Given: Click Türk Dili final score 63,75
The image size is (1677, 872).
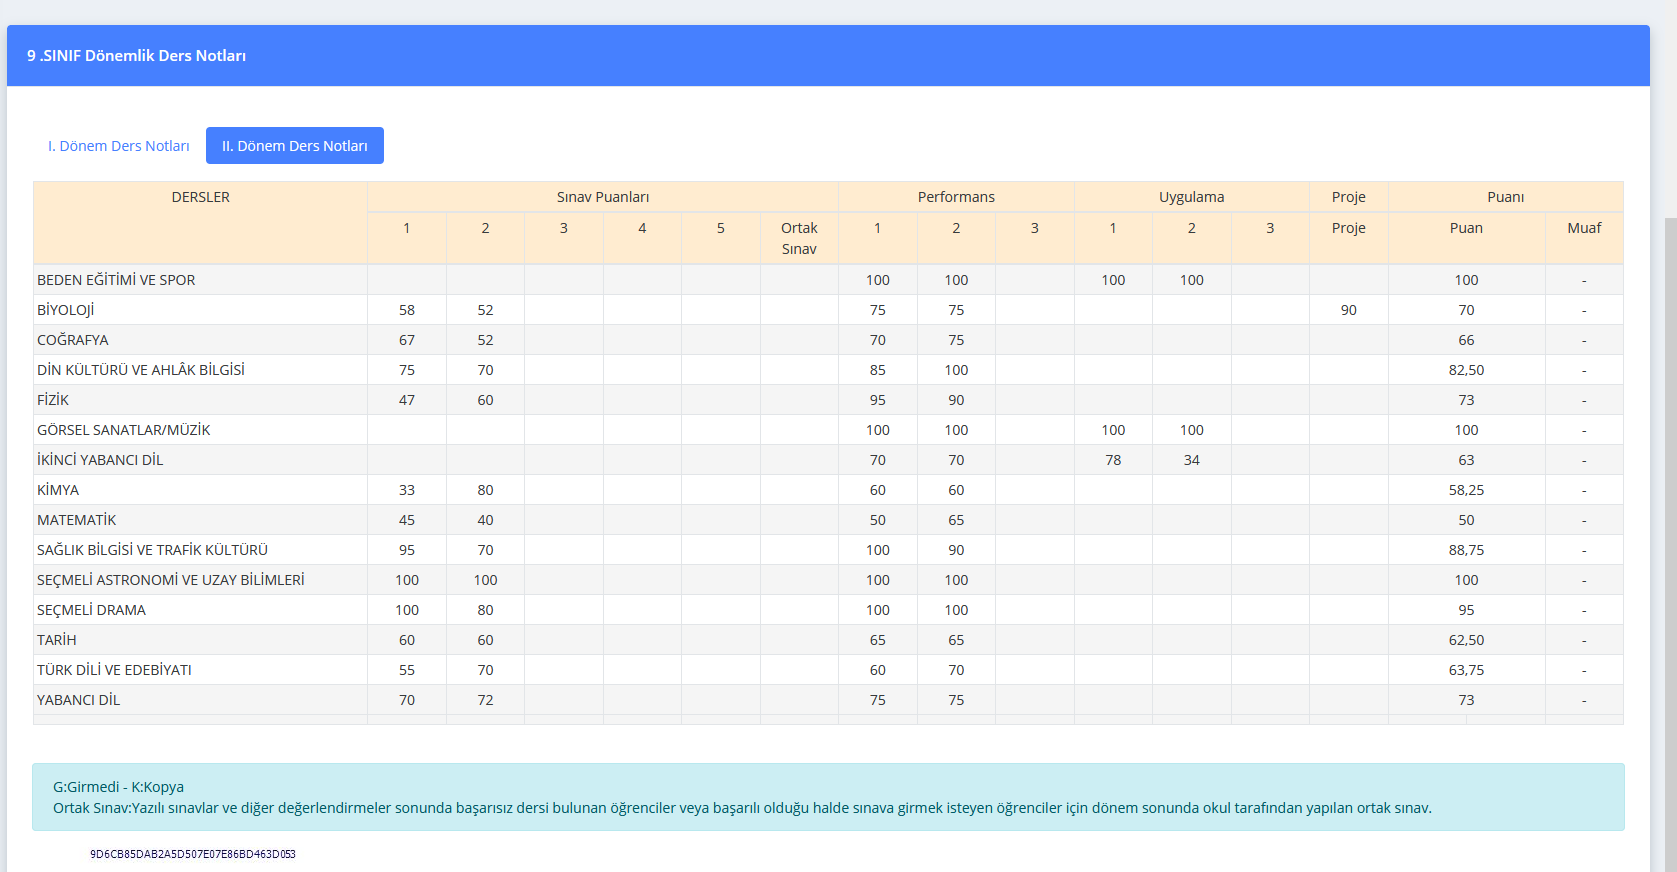Looking at the screenshot, I should coord(1466,670).
